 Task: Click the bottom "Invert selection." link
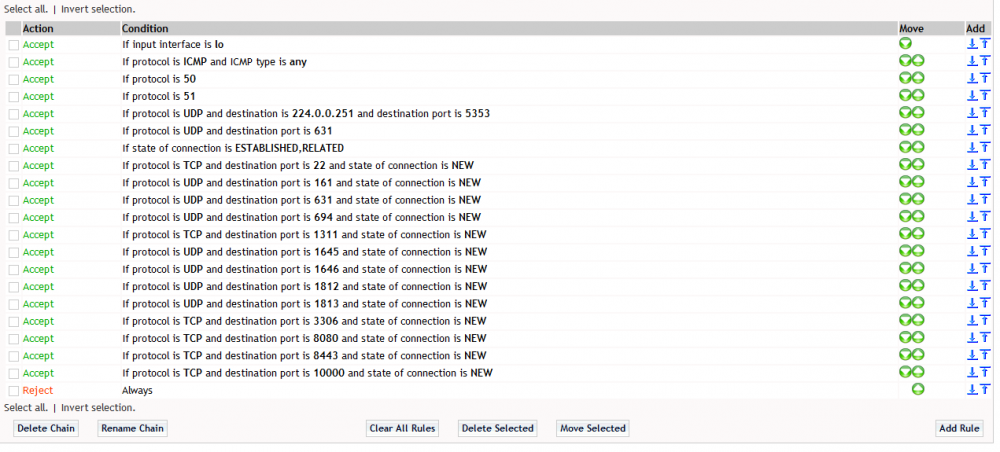coord(98,407)
